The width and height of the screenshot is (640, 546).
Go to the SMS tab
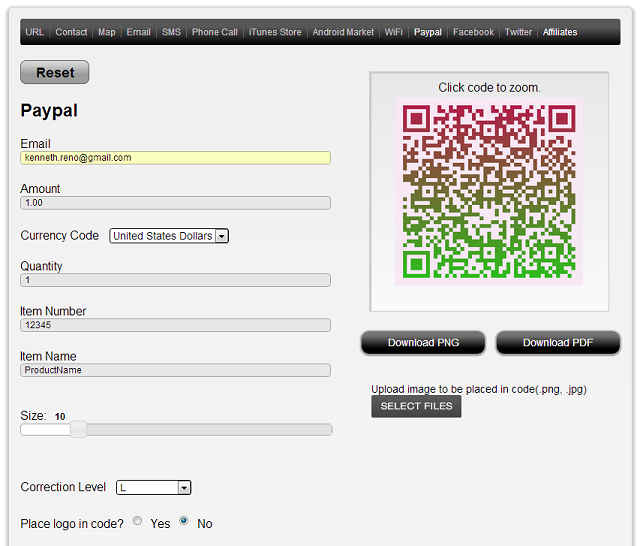(x=171, y=32)
